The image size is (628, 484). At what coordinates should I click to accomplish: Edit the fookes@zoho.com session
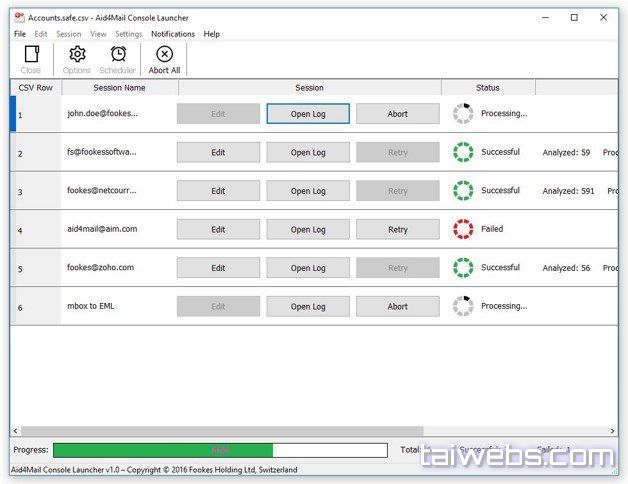218,268
